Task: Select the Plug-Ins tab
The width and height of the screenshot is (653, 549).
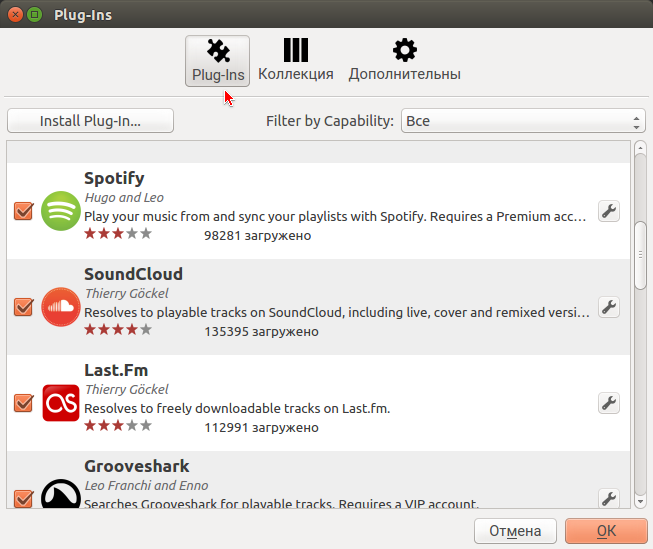Action: (217, 61)
